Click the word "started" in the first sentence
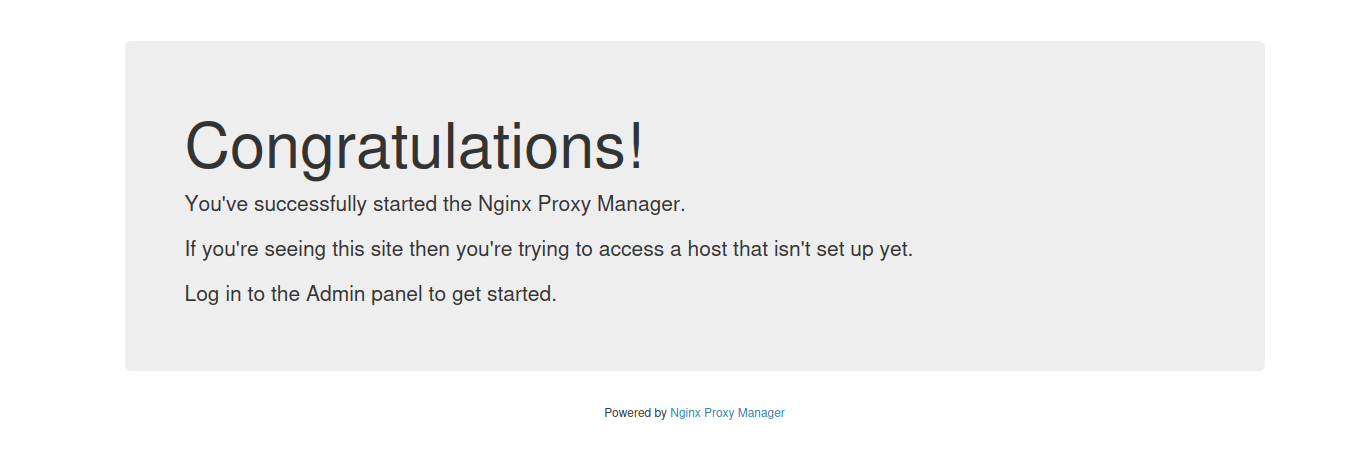1354x453 pixels. [x=404, y=204]
